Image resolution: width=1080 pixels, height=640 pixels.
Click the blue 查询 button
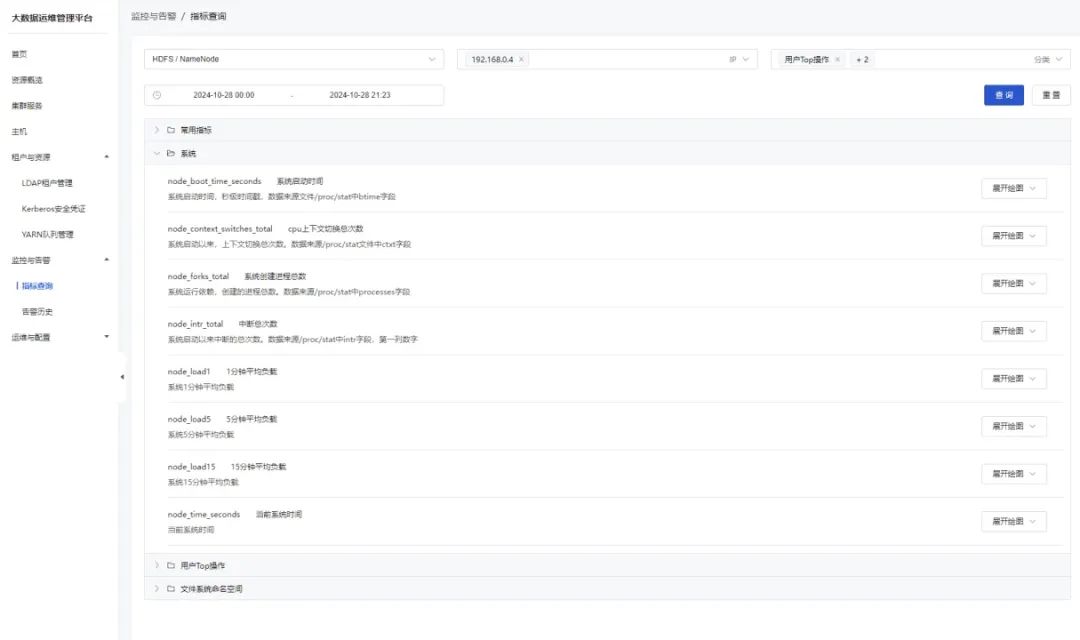tap(1004, 95)
